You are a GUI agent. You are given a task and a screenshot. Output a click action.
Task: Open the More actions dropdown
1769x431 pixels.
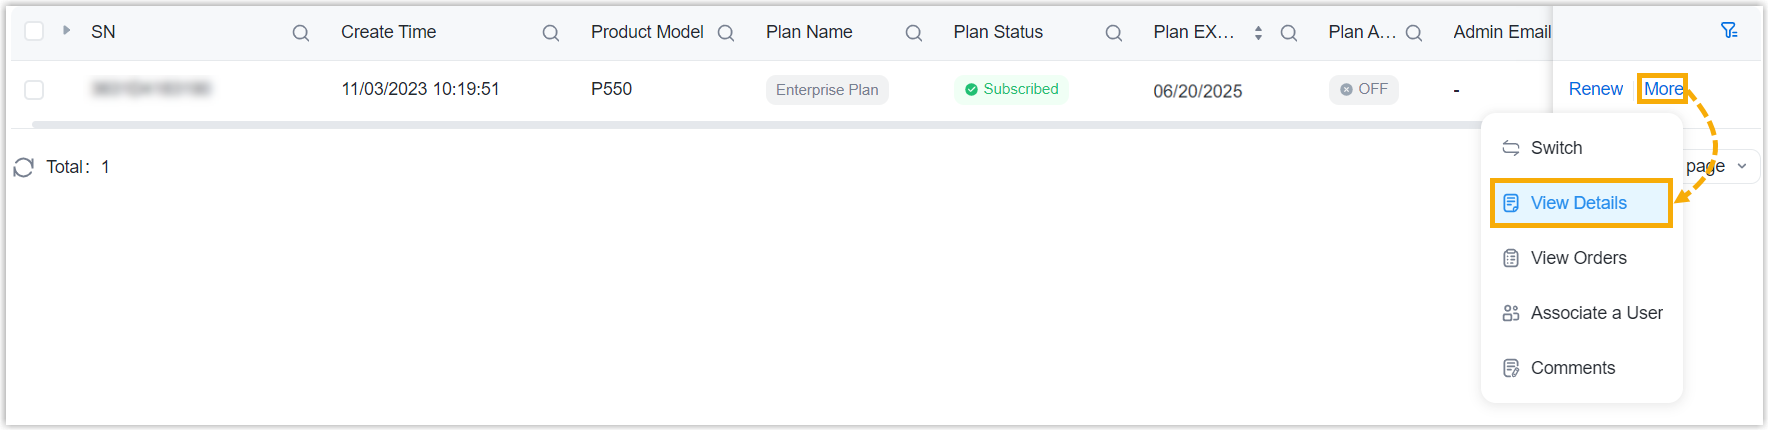pyautogui.click(x=1663, y=89)
